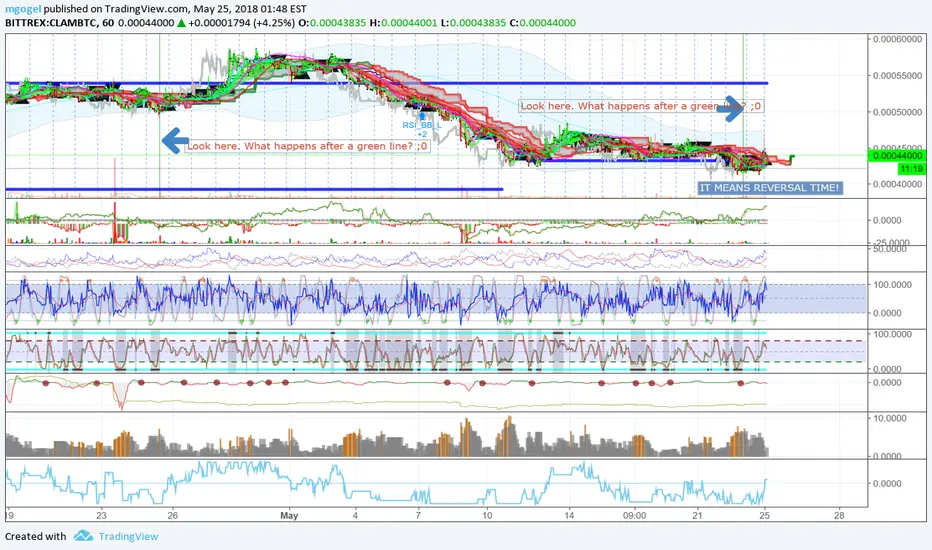
Task: Select the left-pointing blue arrow drawing
Action: pos(175,141)
